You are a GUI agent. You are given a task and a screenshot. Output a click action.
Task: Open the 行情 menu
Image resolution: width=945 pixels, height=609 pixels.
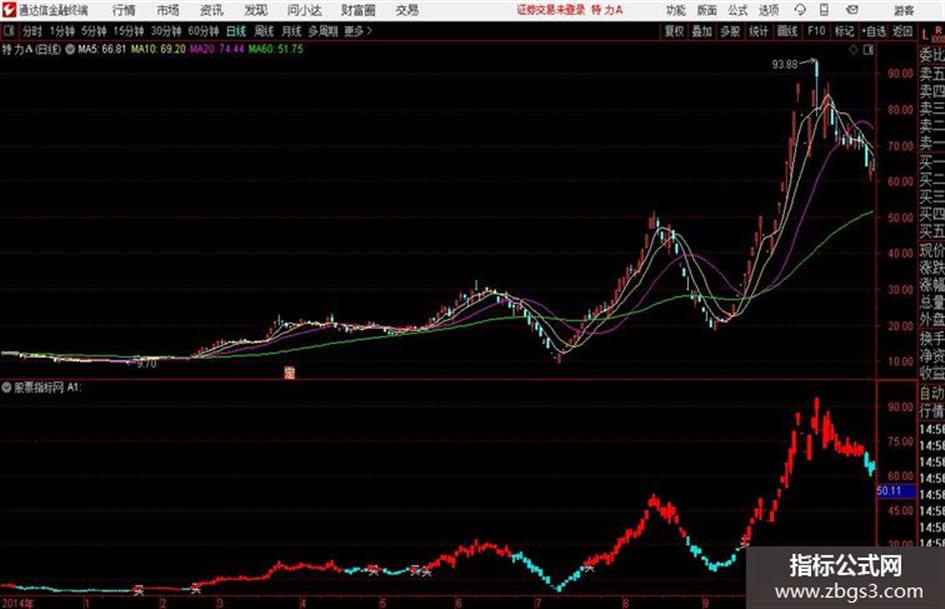point(124,10)
